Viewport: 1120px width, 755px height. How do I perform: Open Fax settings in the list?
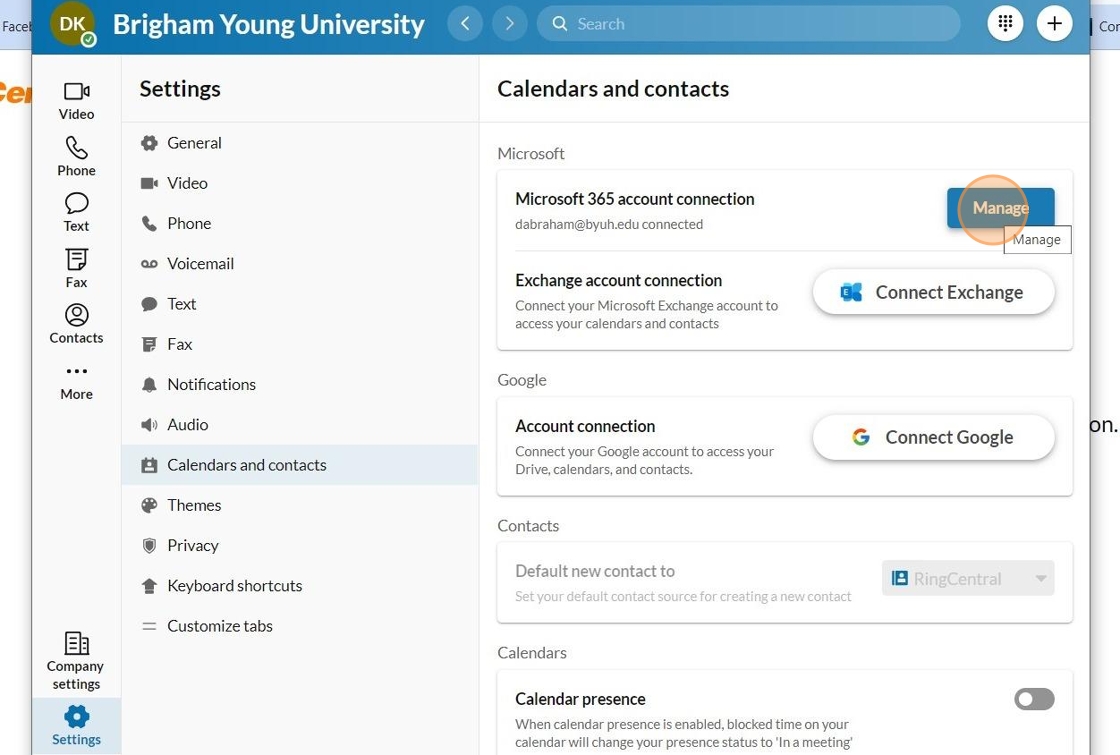[299, 344]
